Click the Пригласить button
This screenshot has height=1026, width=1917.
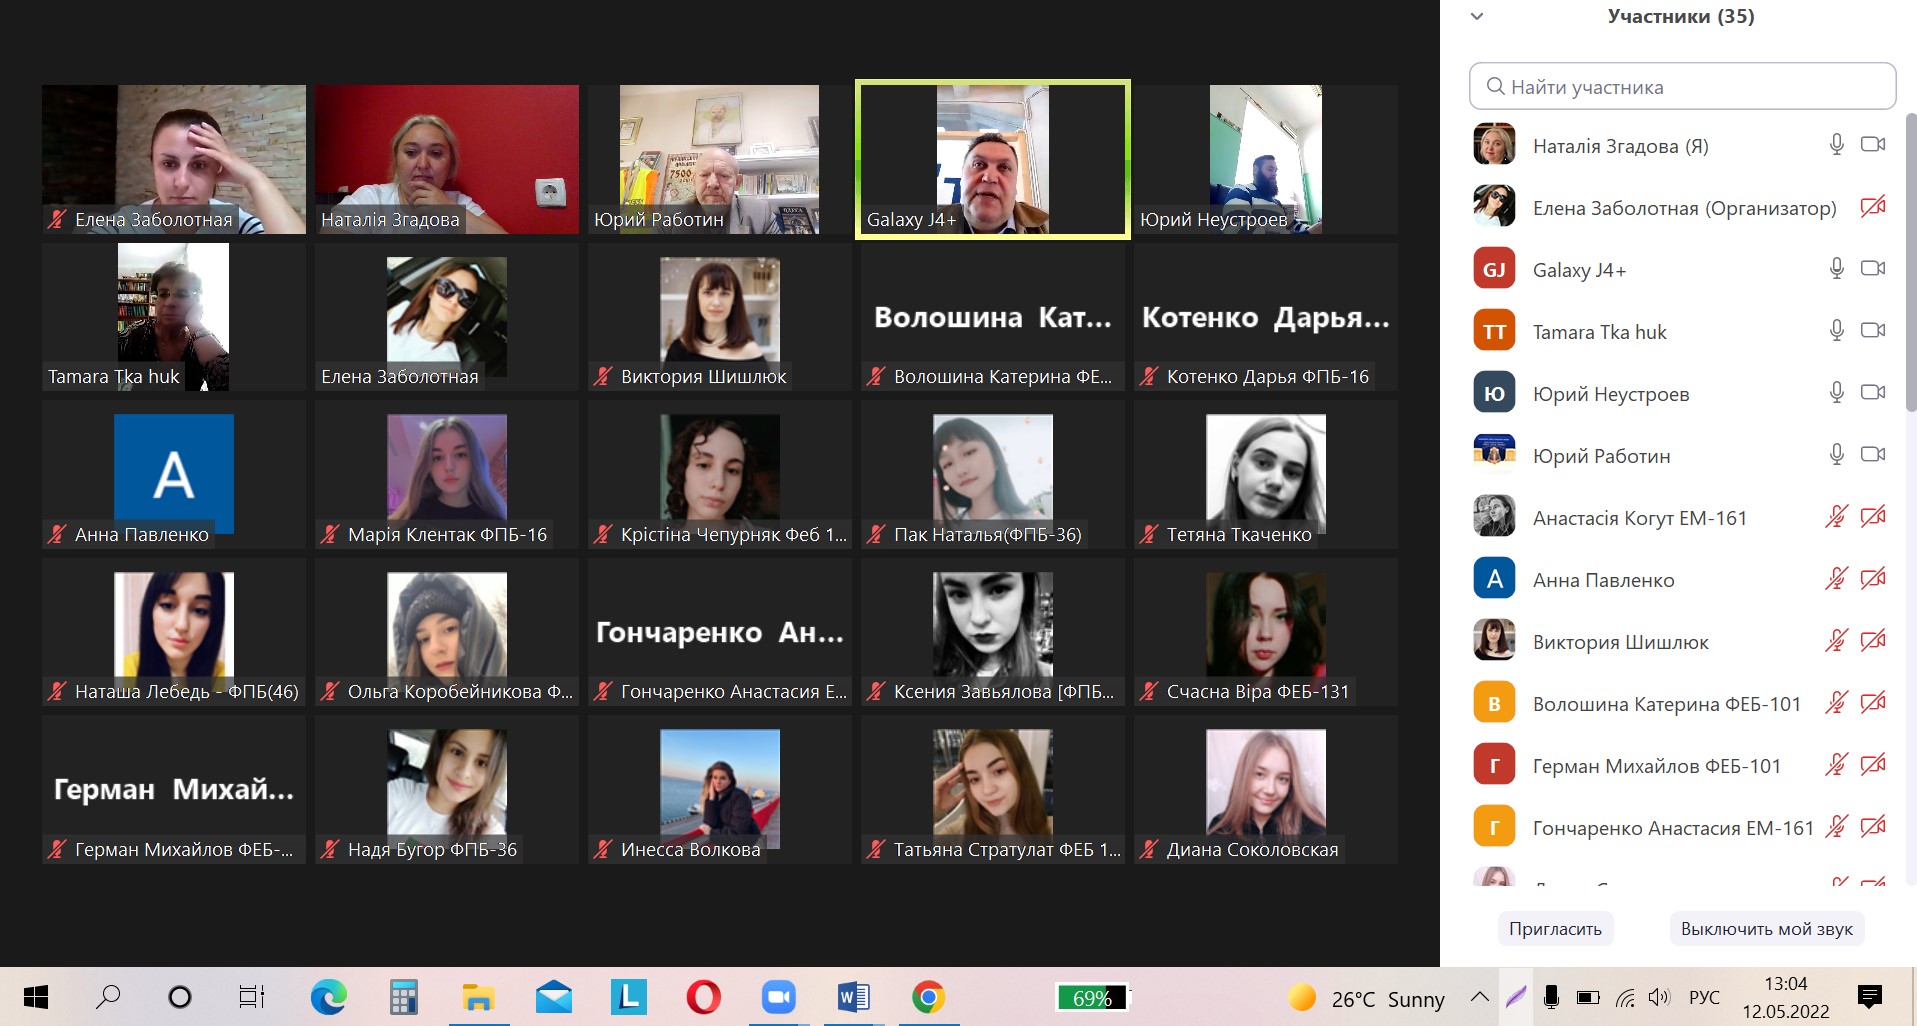tap(1555, 929)
